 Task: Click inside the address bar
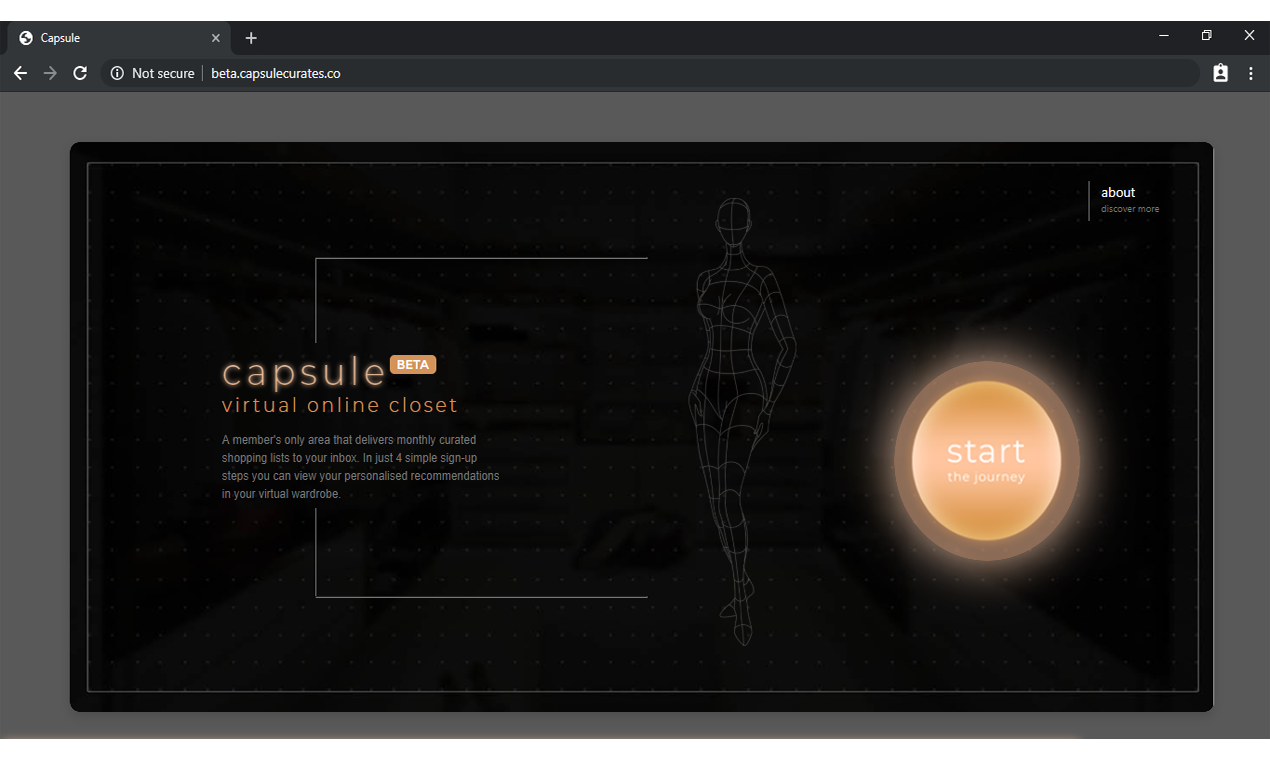[x=400, y=72]
